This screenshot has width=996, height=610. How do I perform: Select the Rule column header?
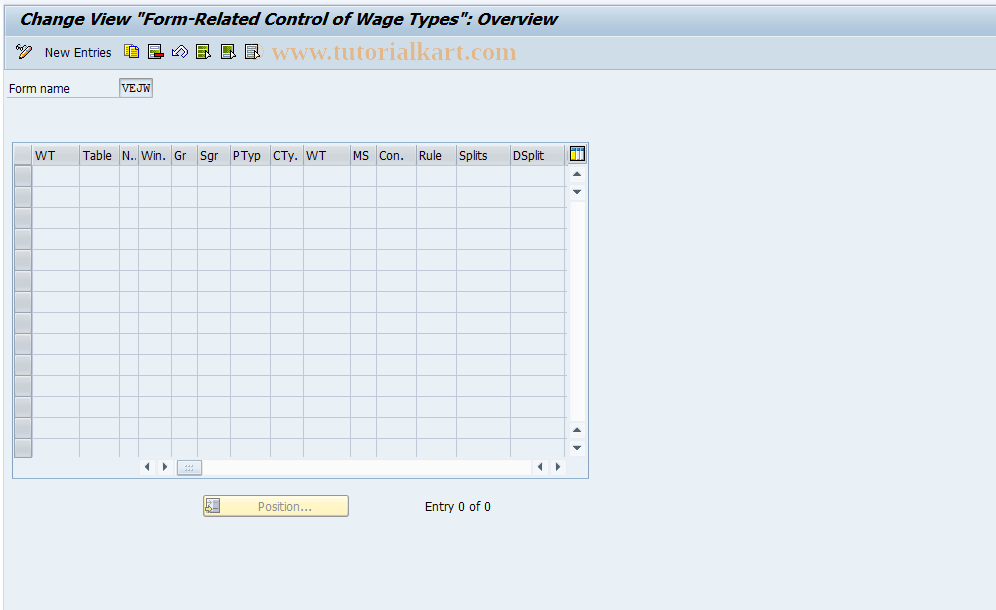436,156
